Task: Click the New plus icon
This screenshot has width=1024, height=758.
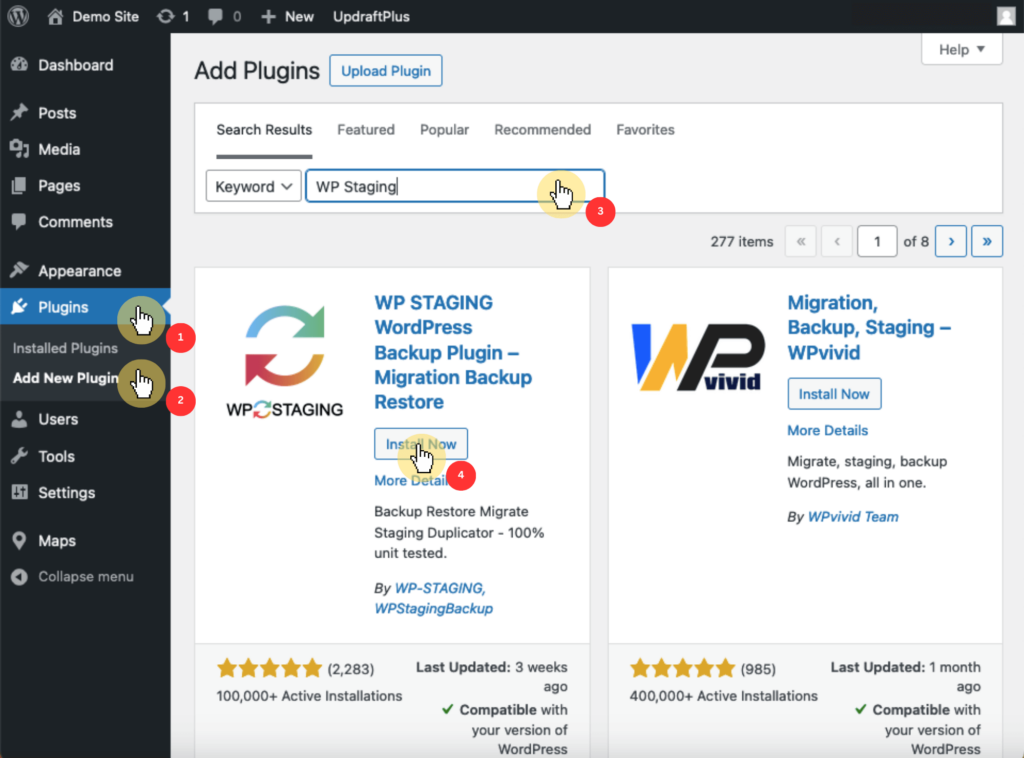Action: tap(268, 16)
